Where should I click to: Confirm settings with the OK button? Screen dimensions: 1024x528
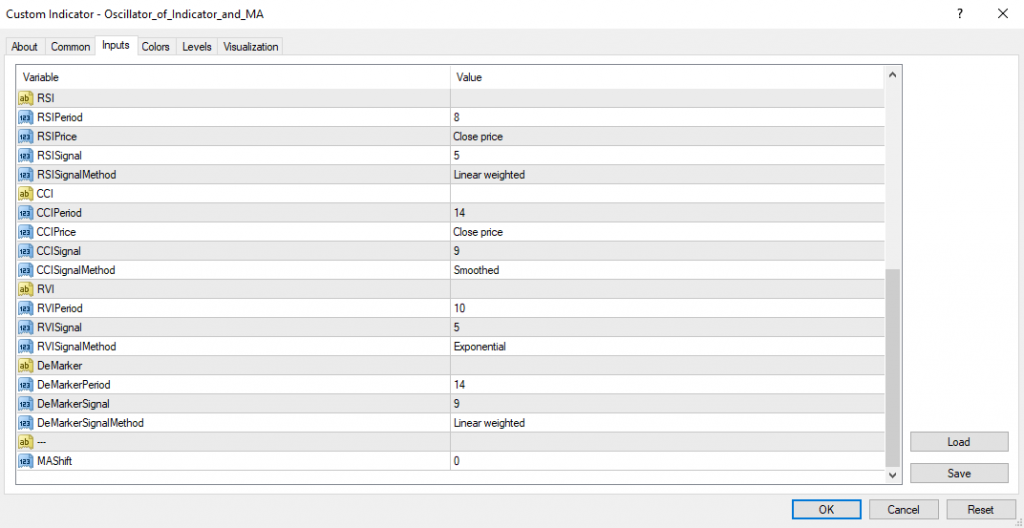click(x=826, y=509)
